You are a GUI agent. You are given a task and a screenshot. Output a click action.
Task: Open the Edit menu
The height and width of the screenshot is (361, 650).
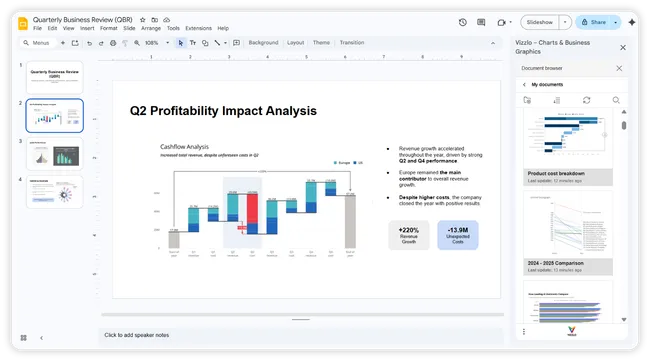pos(52,28)
